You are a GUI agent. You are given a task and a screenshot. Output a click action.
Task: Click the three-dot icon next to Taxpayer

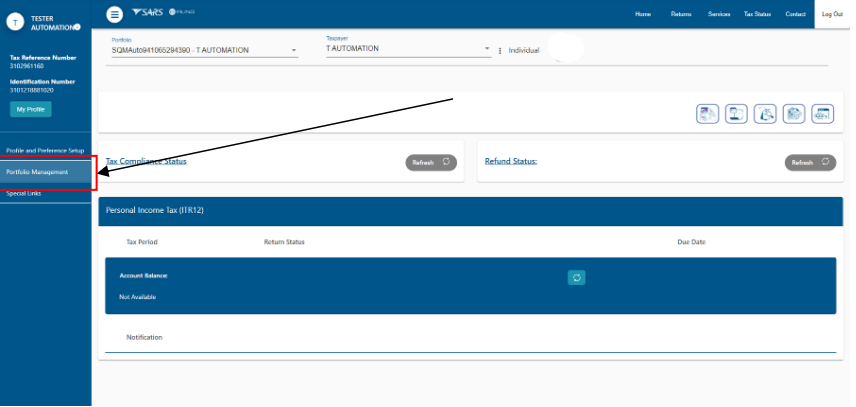500,50
